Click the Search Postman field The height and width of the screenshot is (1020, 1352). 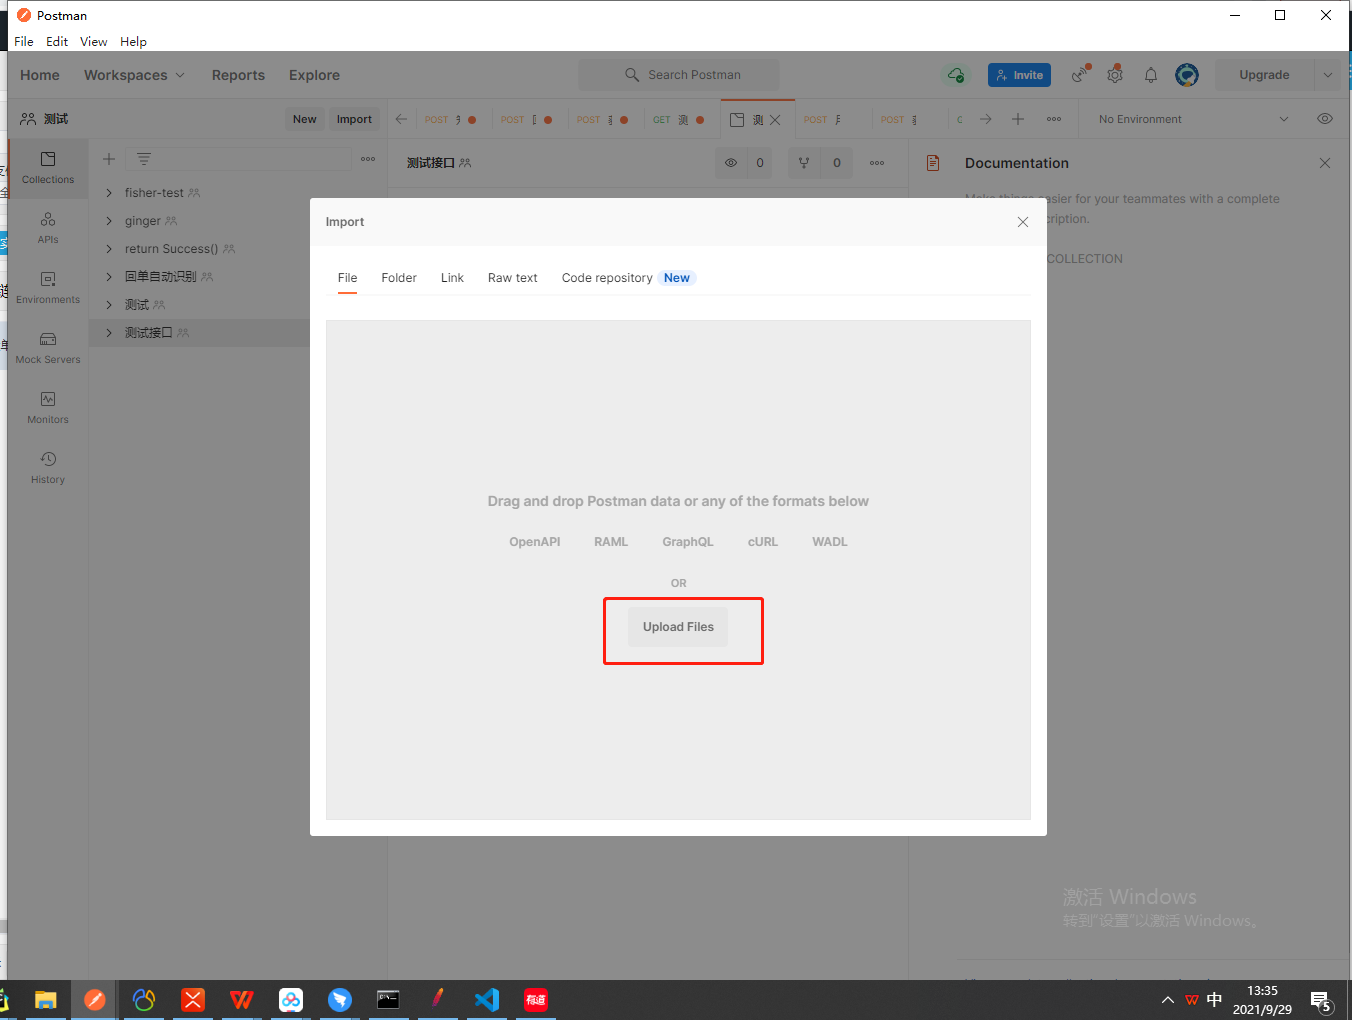679,75
